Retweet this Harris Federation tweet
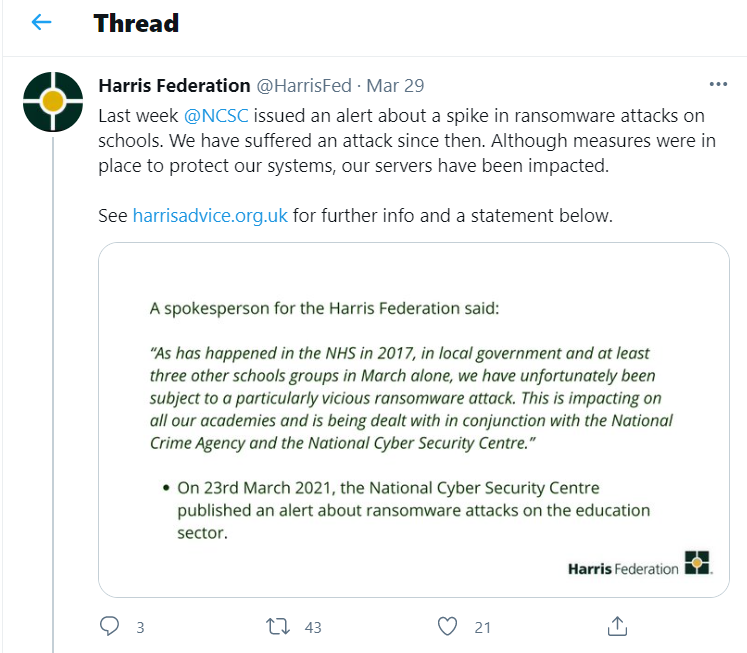This screenshot has height=653, width=747. coord(278,626)
